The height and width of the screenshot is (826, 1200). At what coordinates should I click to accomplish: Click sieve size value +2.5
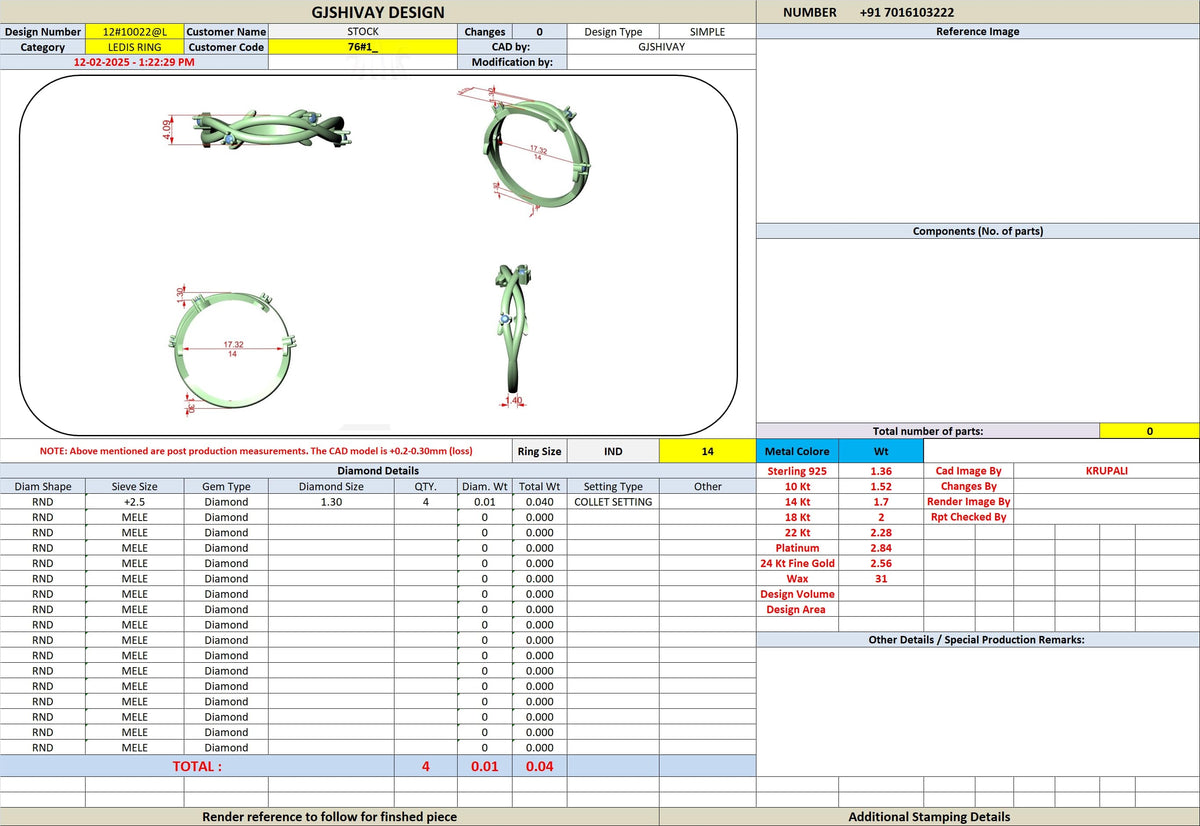(x=135, y=501)
